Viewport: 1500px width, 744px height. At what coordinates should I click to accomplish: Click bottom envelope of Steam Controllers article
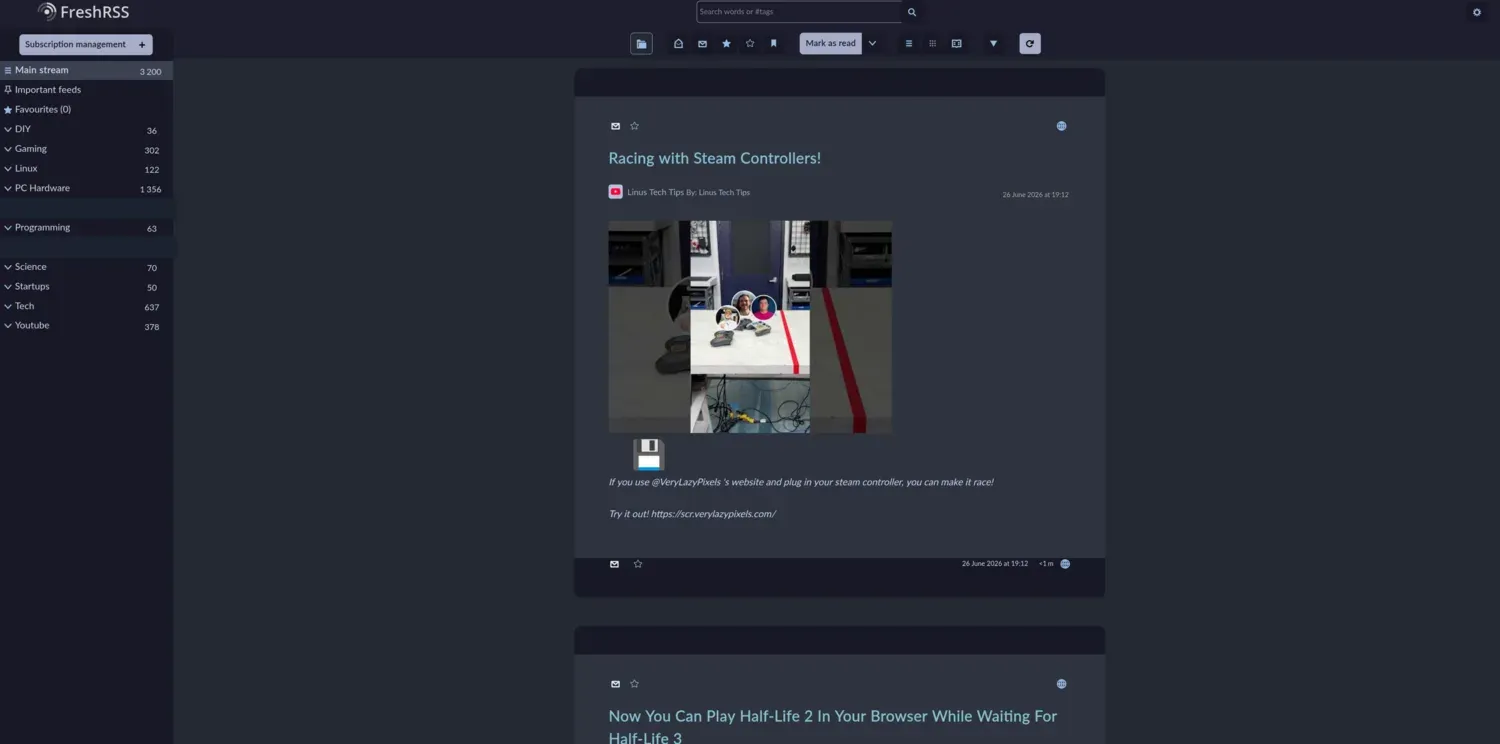(615, 564)
